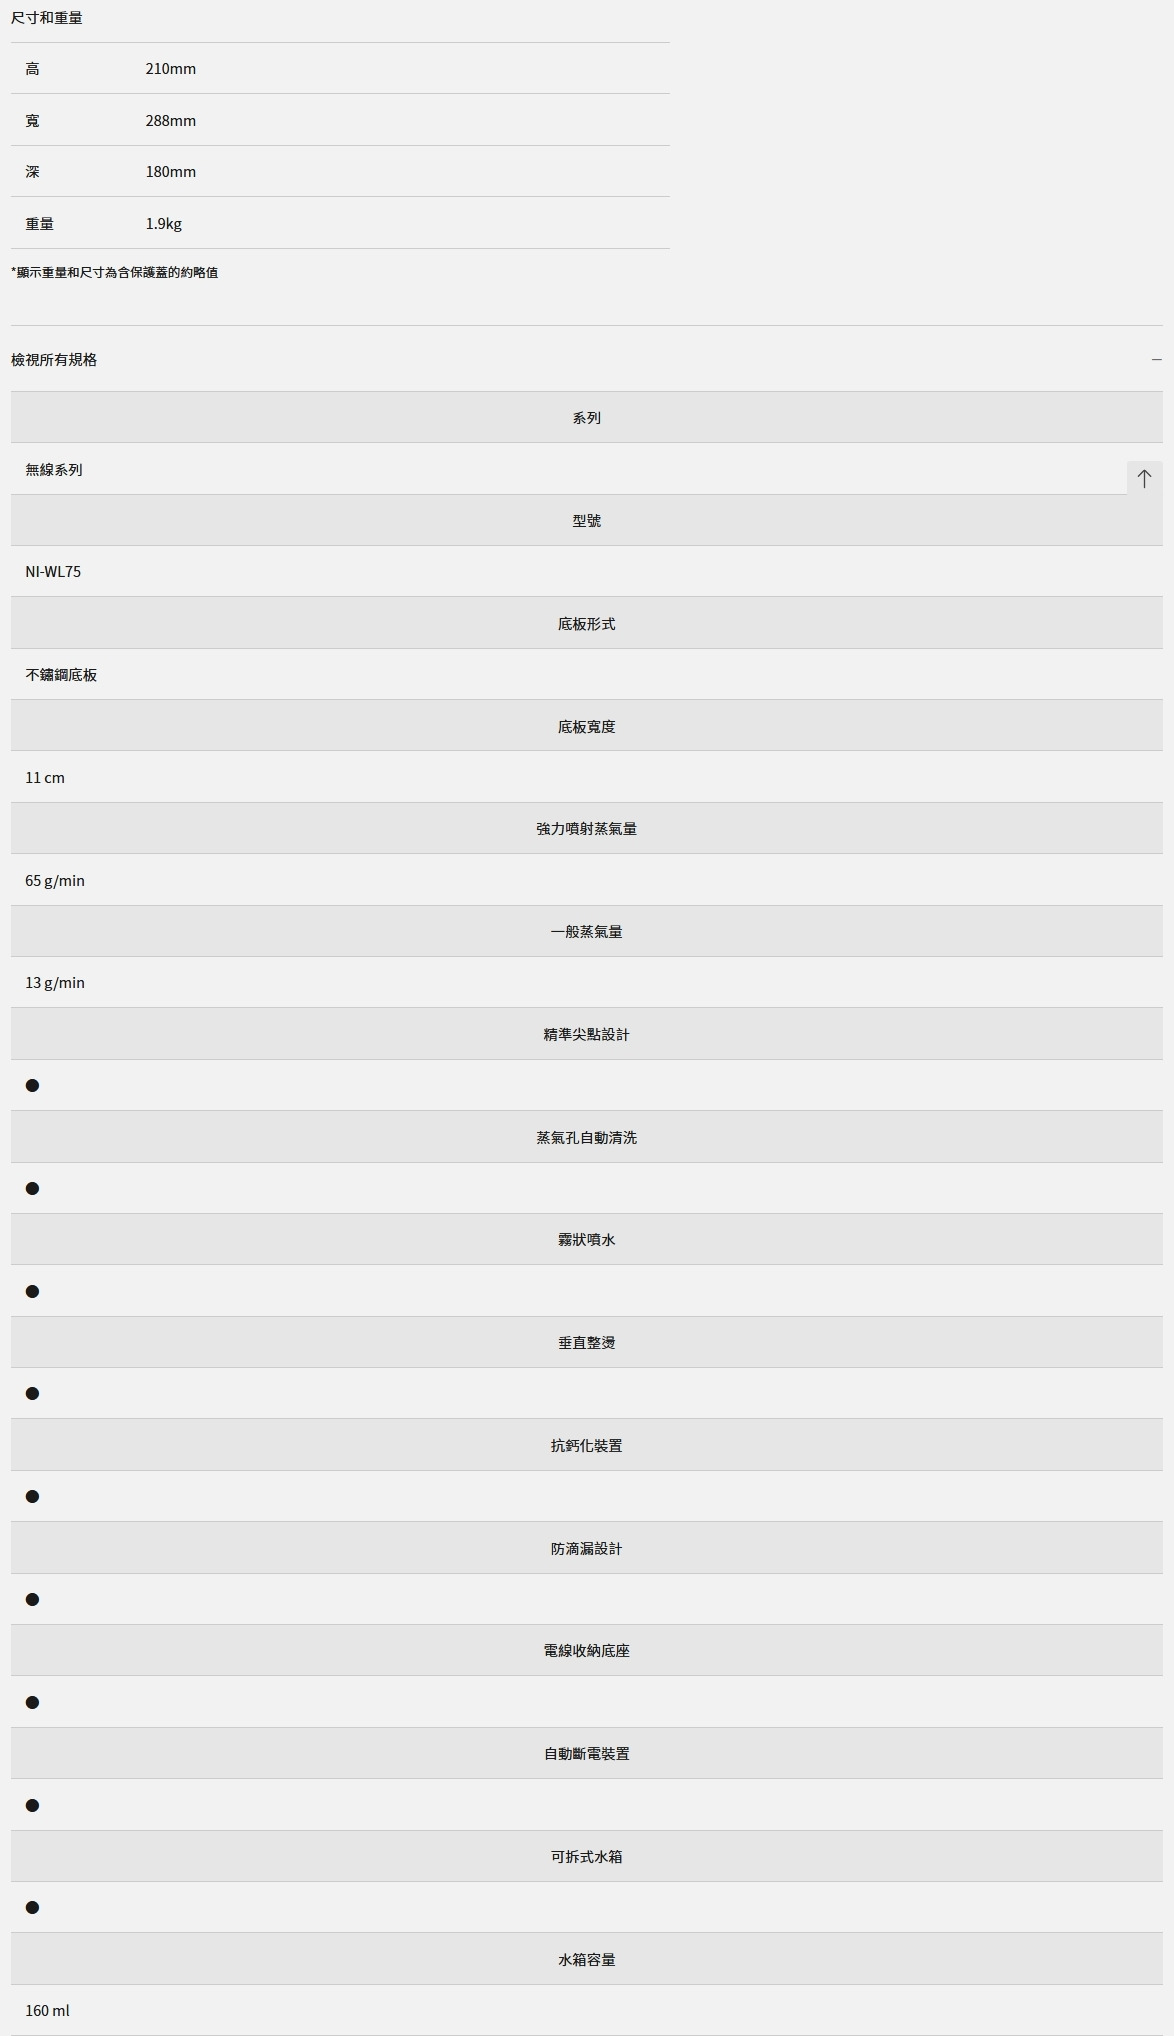Click the dot under 自動斷電裝置
This screenshot has height=2036, width=1174.
point(32,1805)
